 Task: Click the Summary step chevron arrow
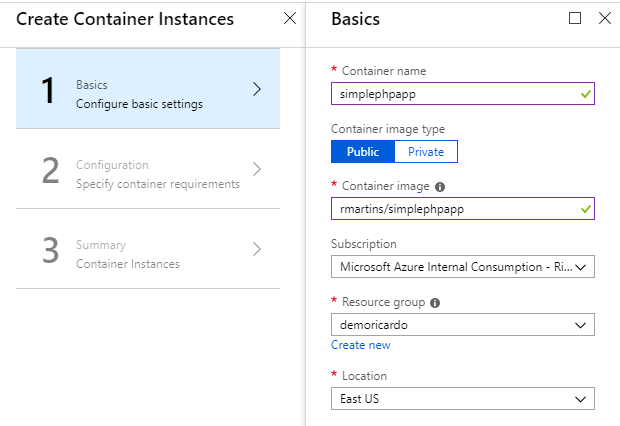257,249
